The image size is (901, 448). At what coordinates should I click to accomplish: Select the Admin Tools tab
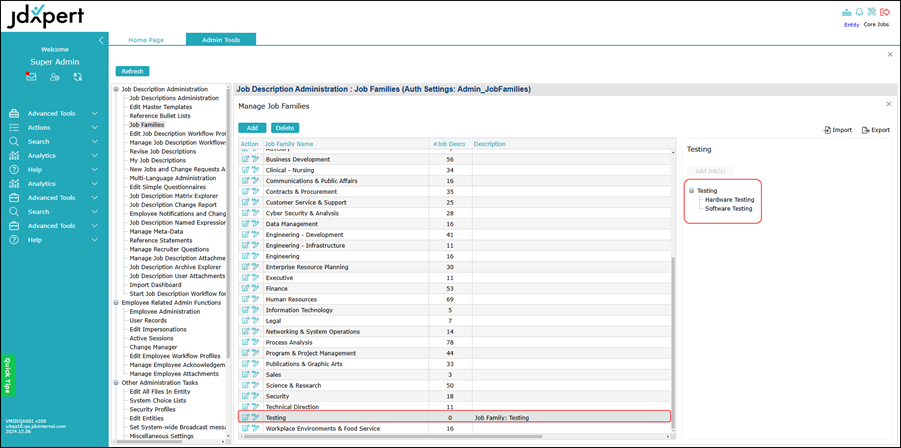coord(220,40)
